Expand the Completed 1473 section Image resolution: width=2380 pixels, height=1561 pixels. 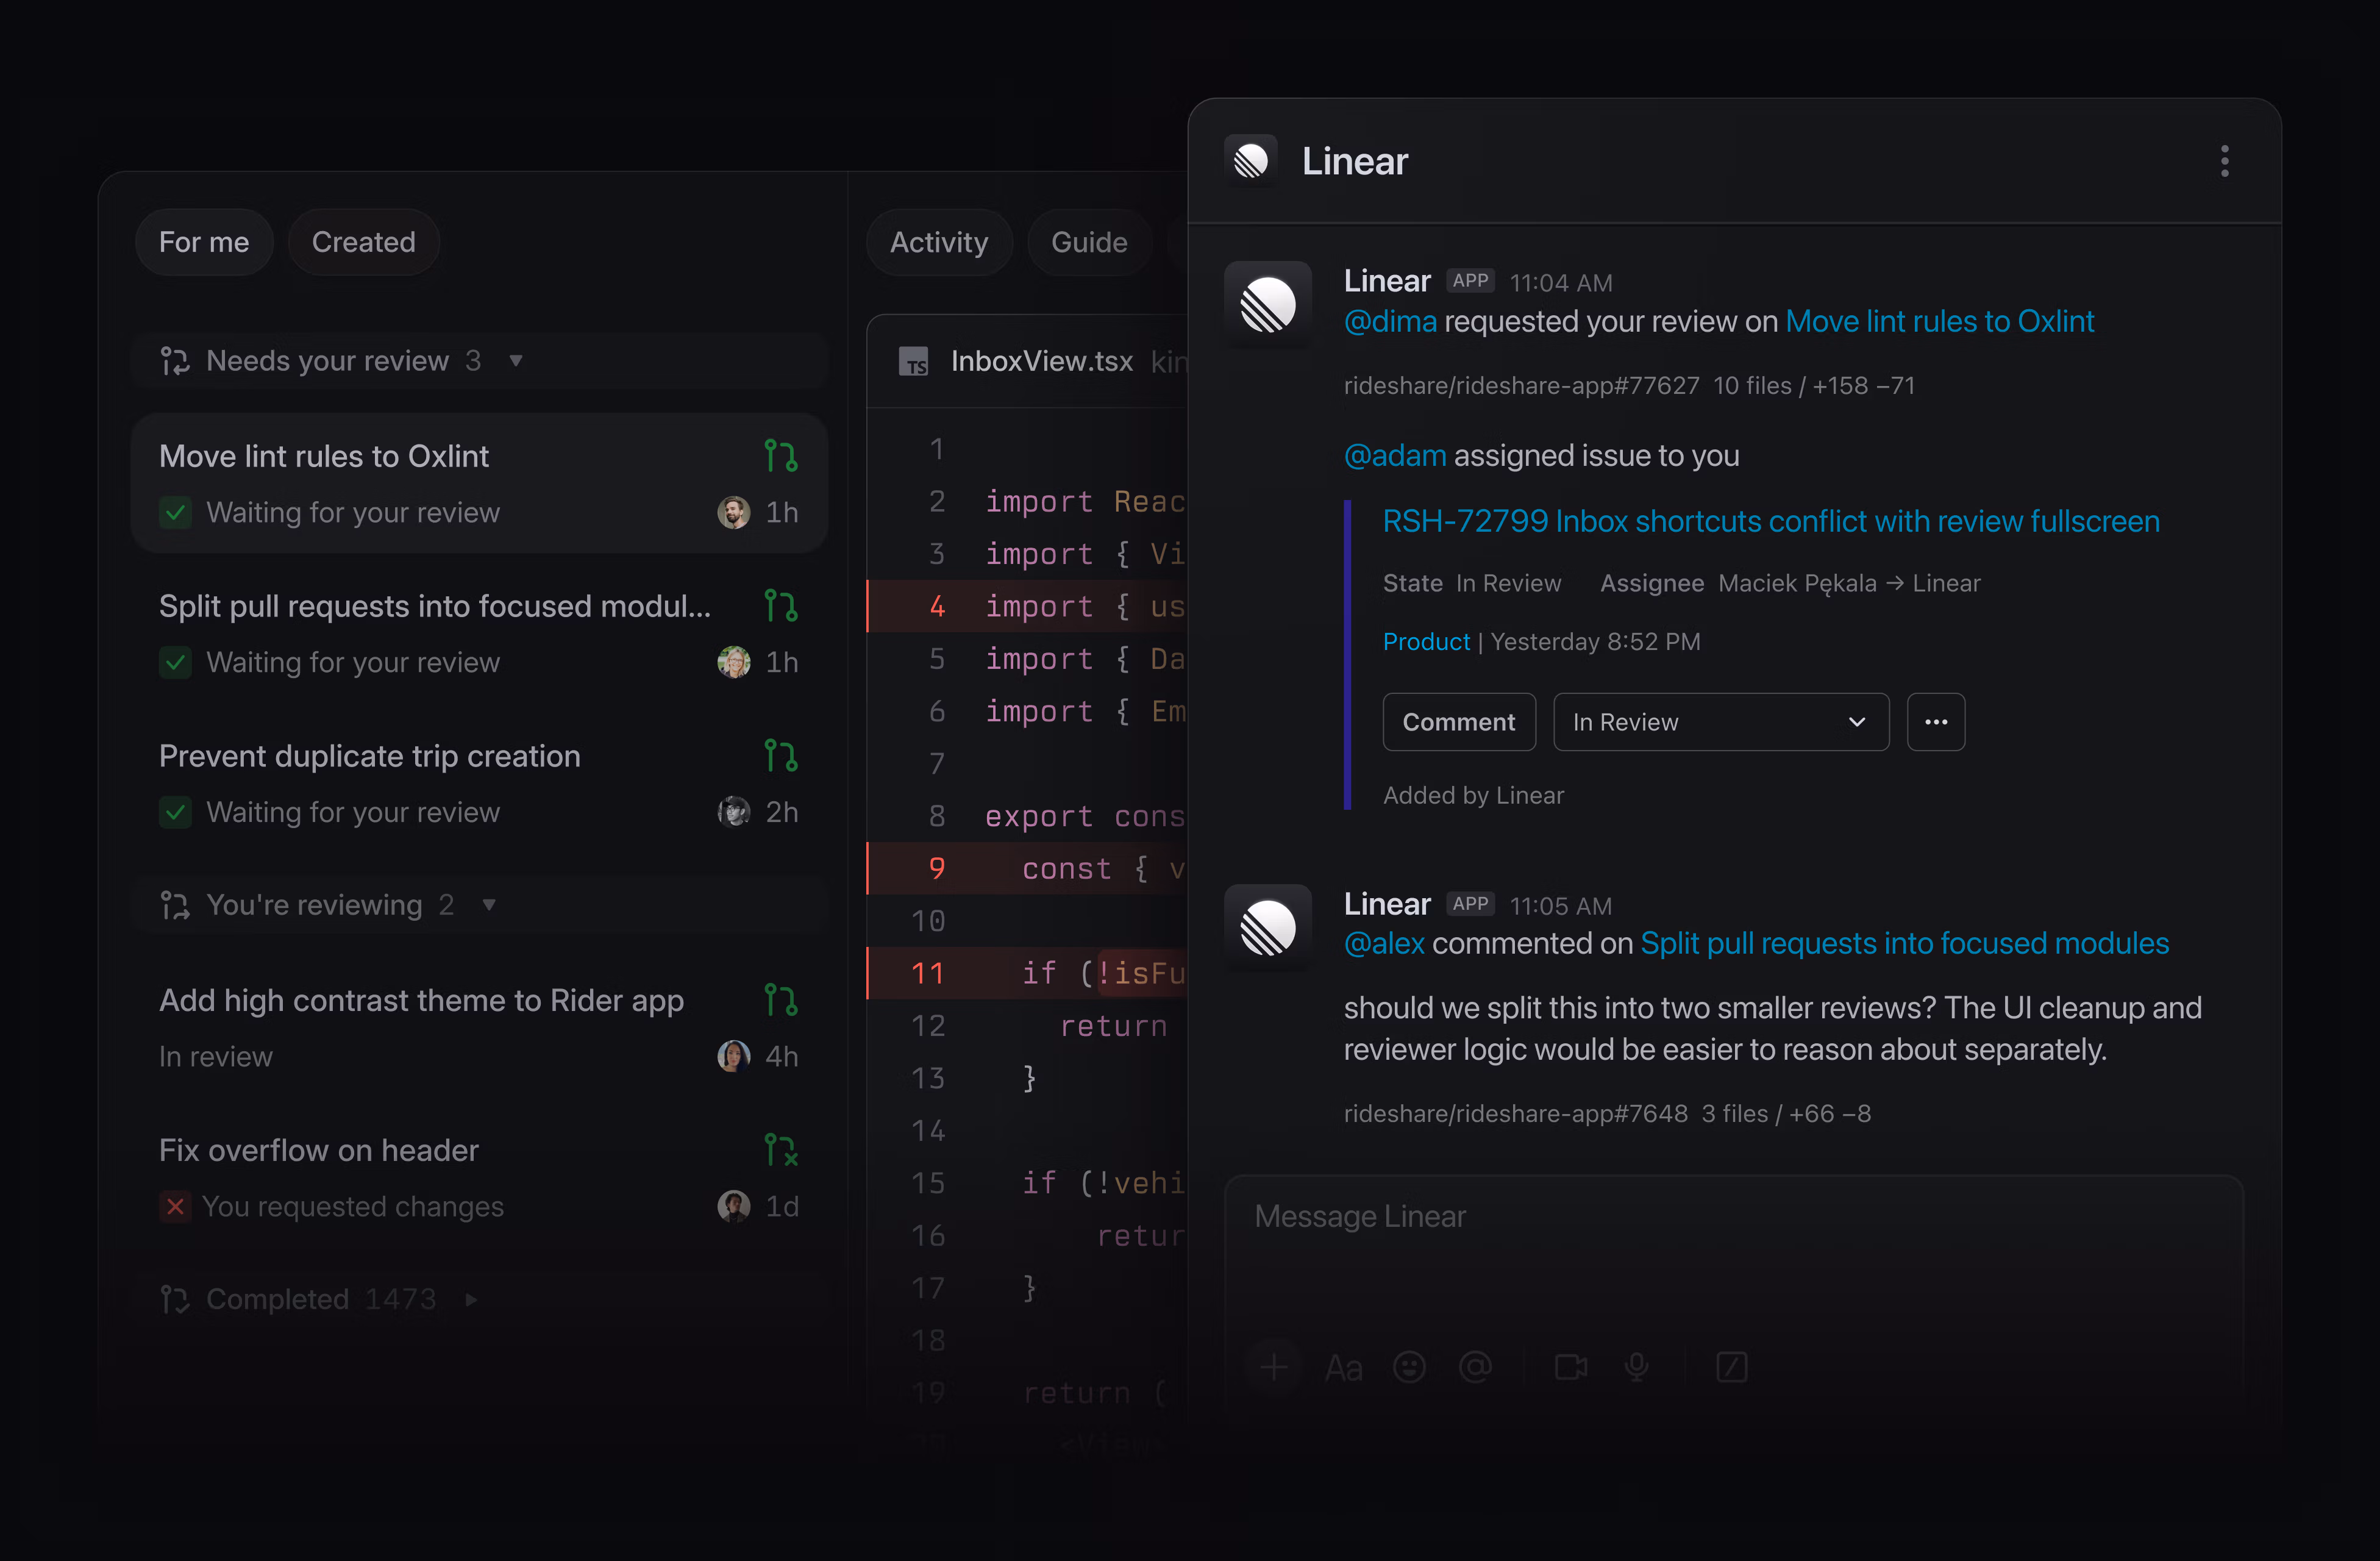pyautogui.click(x=471, y=1299)
